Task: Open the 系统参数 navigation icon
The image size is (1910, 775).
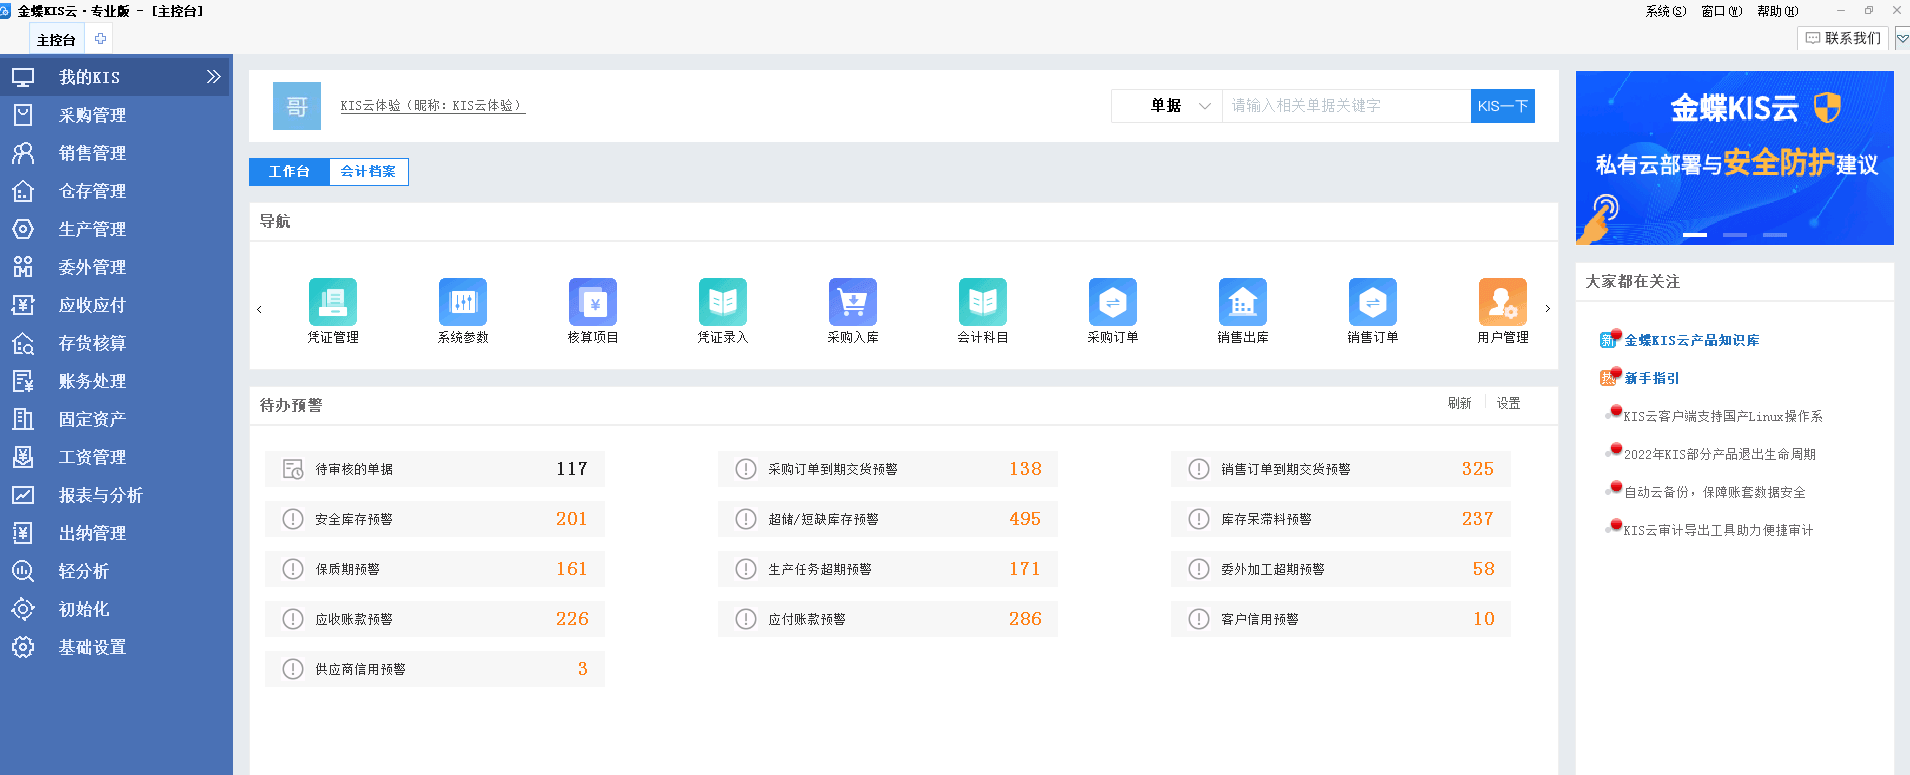Action: [463, 302]
